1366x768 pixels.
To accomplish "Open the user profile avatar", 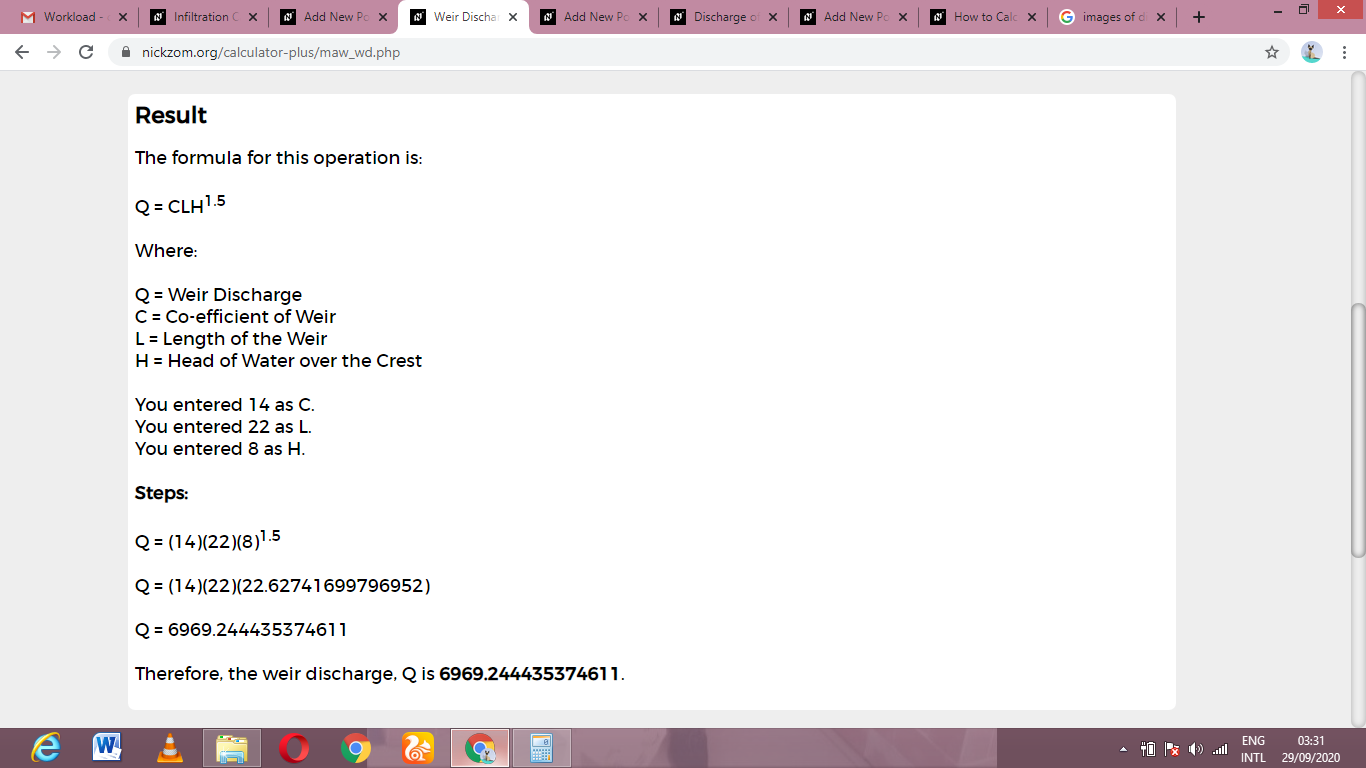I will pyautogui.click(x=1312, y=52).
